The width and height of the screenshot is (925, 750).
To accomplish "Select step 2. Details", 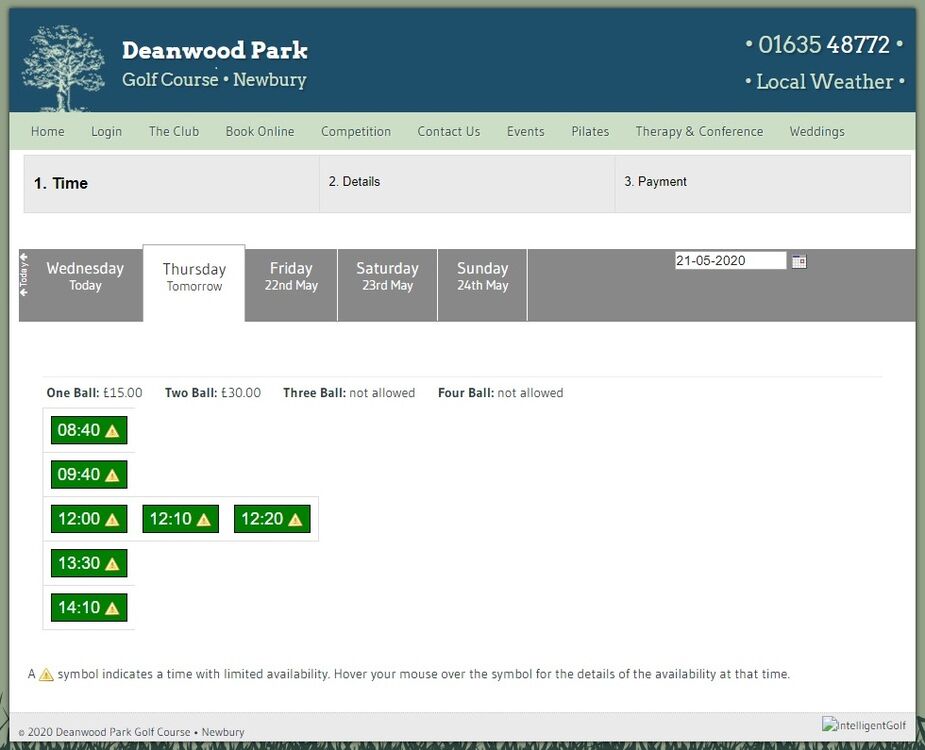I will coord(467,184).
